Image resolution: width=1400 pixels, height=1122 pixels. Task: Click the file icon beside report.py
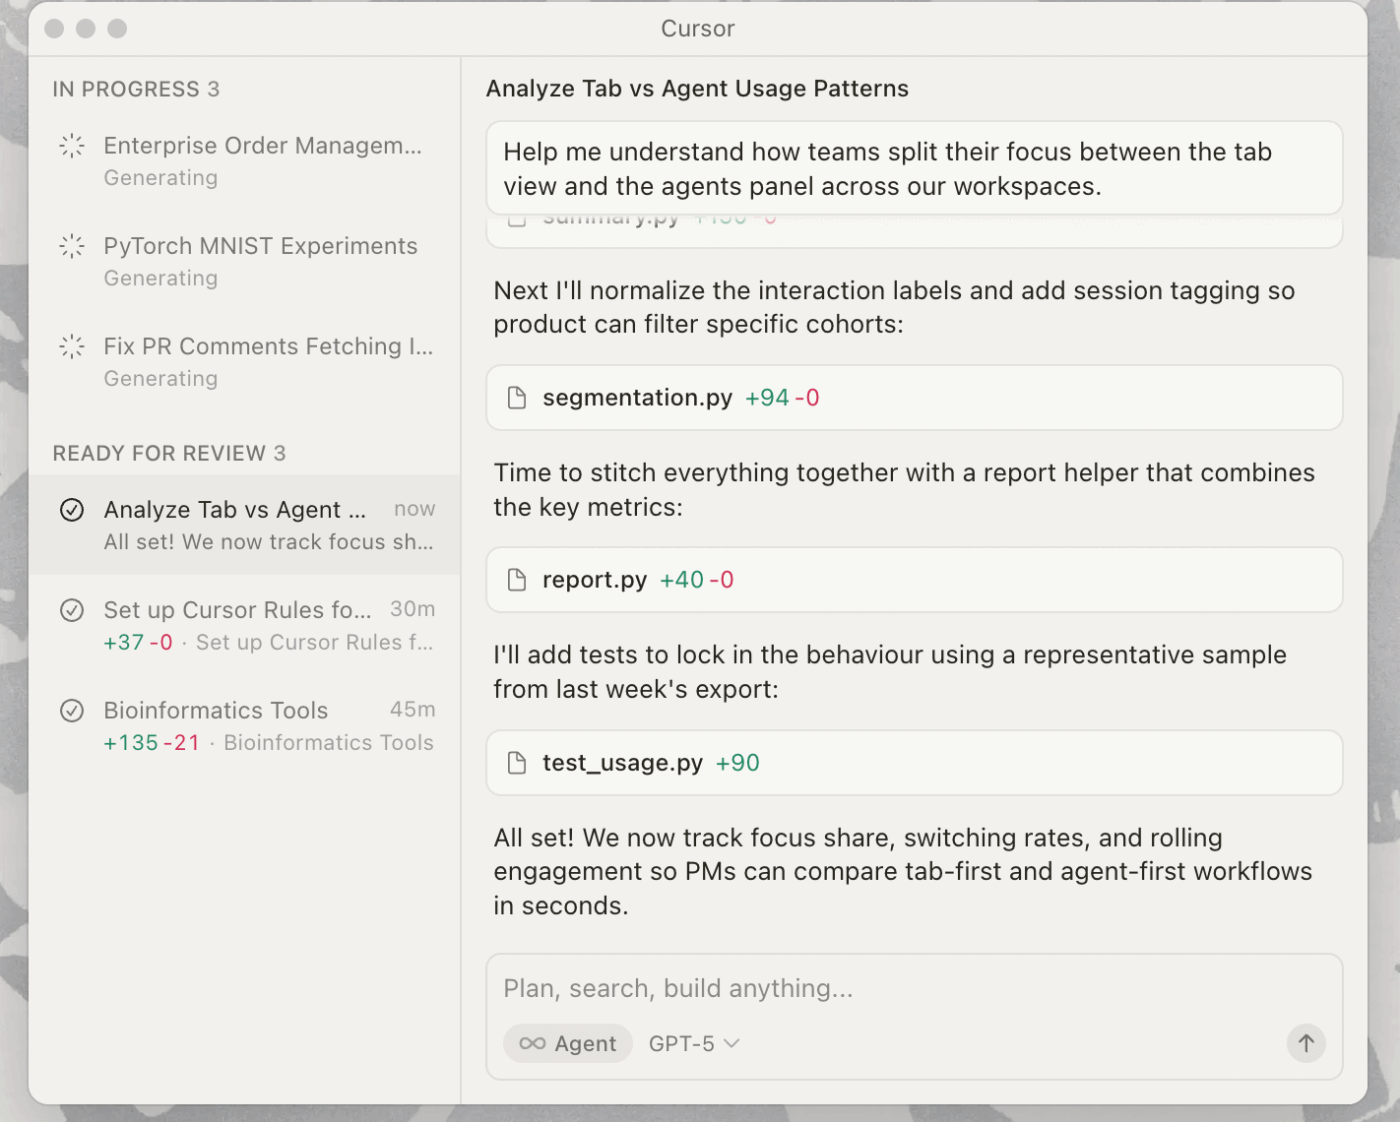coord(517,580)
